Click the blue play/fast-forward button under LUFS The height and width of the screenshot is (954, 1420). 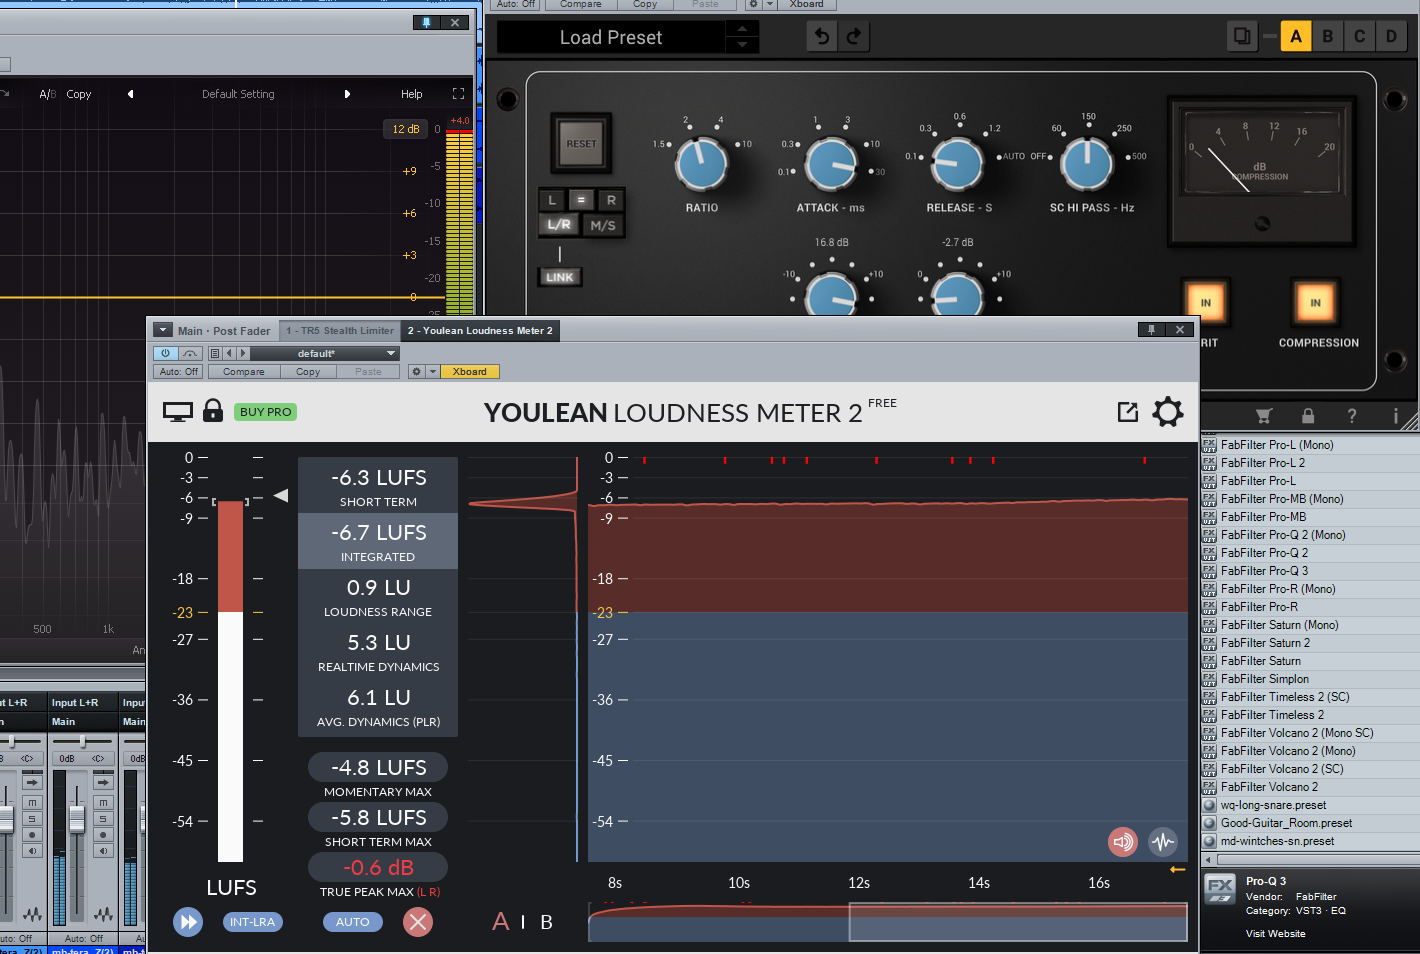pyautogui.click(x=188, y=922)
